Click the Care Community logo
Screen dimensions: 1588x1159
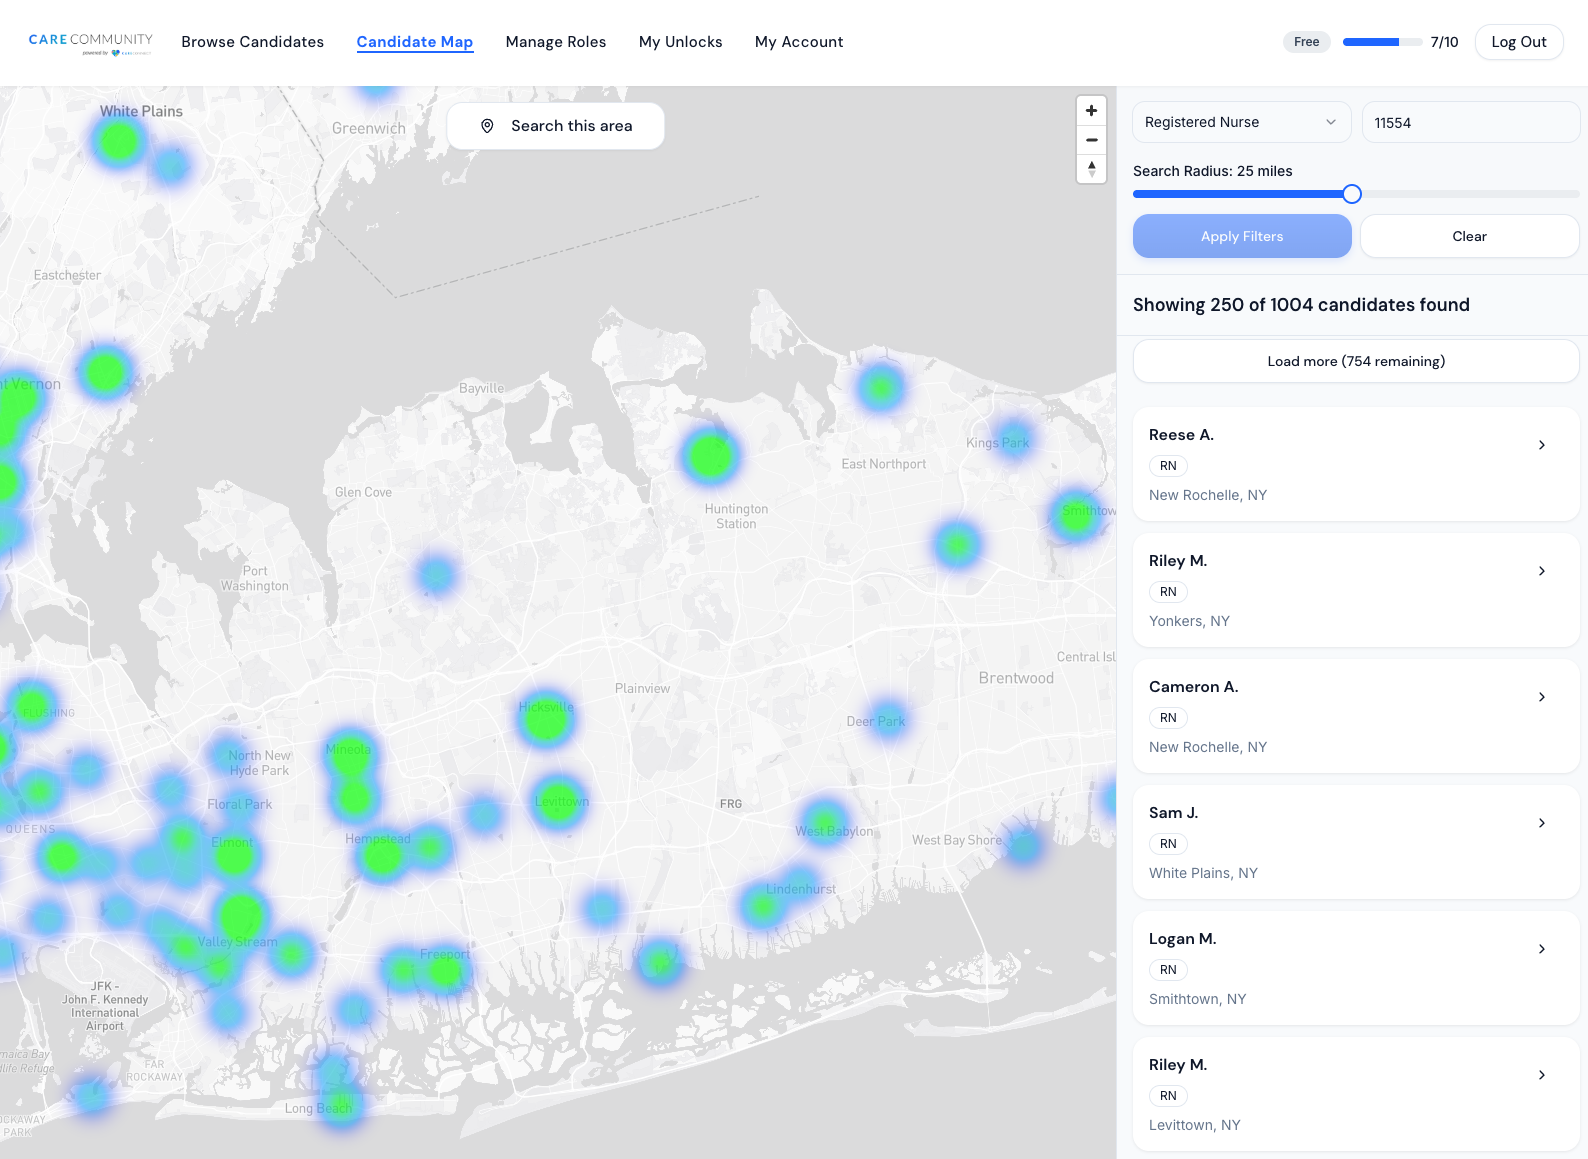(90, 43)
